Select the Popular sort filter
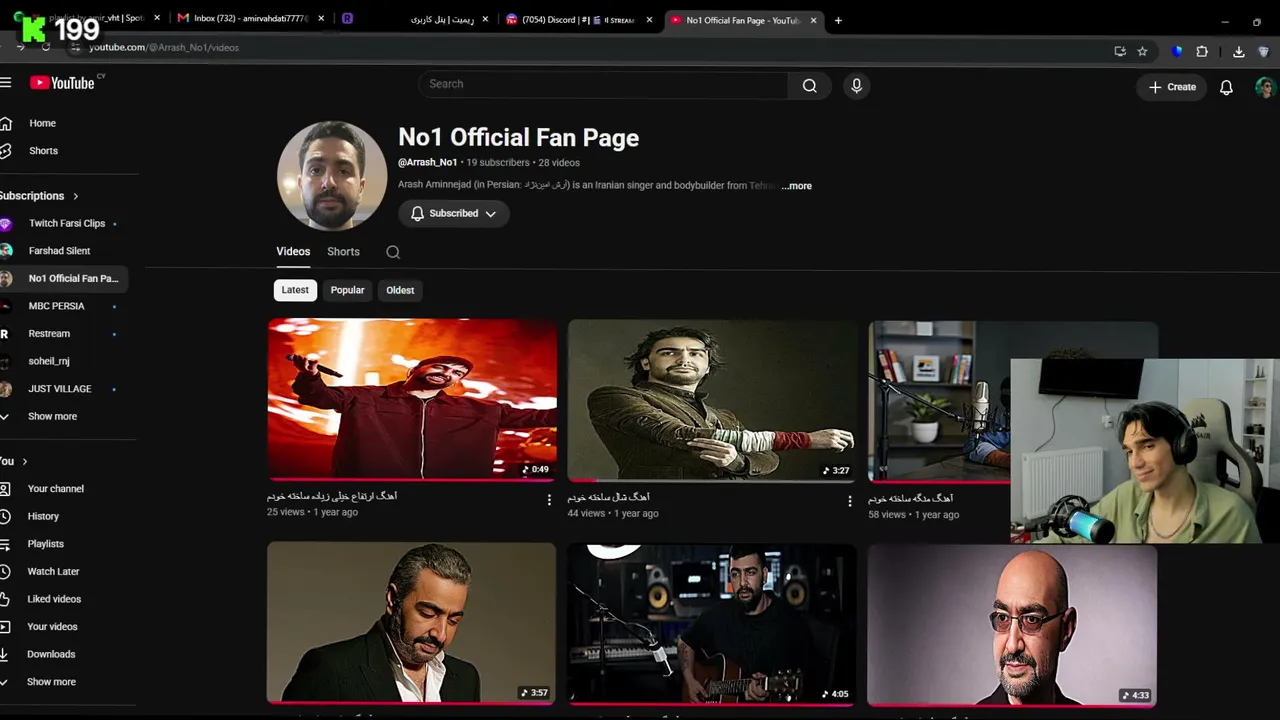 coord(347,290)
